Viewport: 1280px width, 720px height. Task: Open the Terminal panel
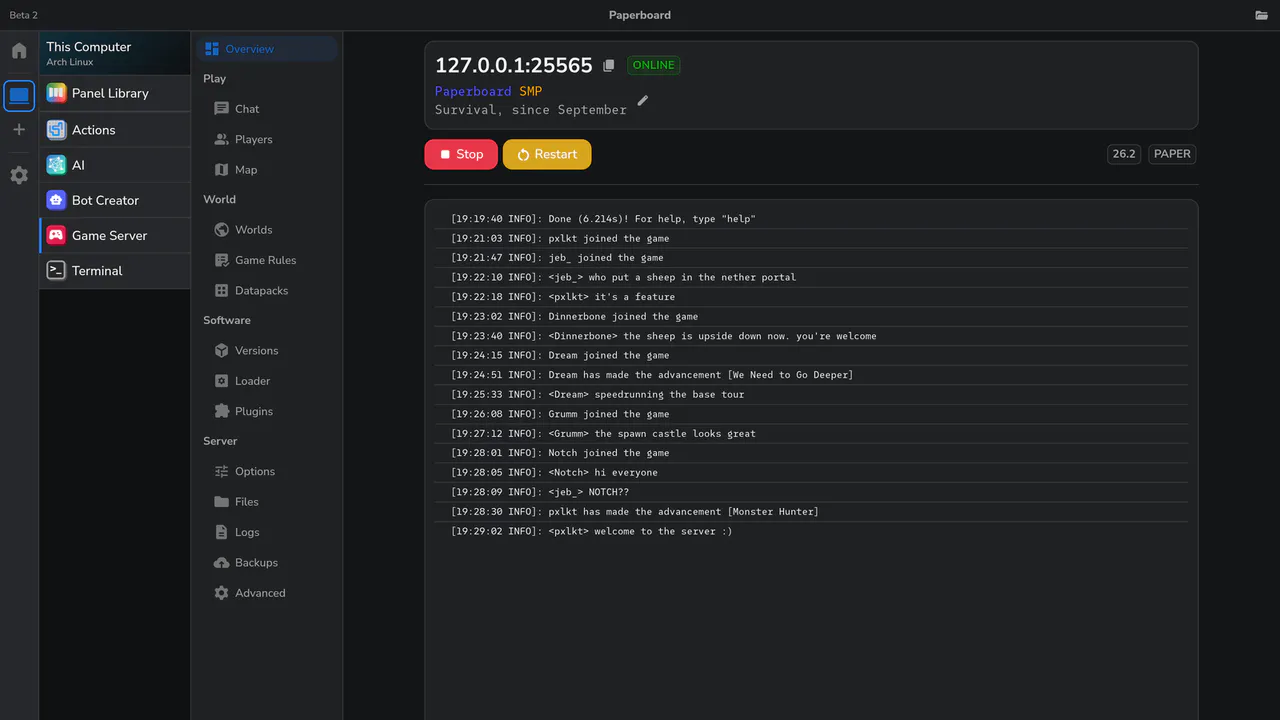(115, 270)
